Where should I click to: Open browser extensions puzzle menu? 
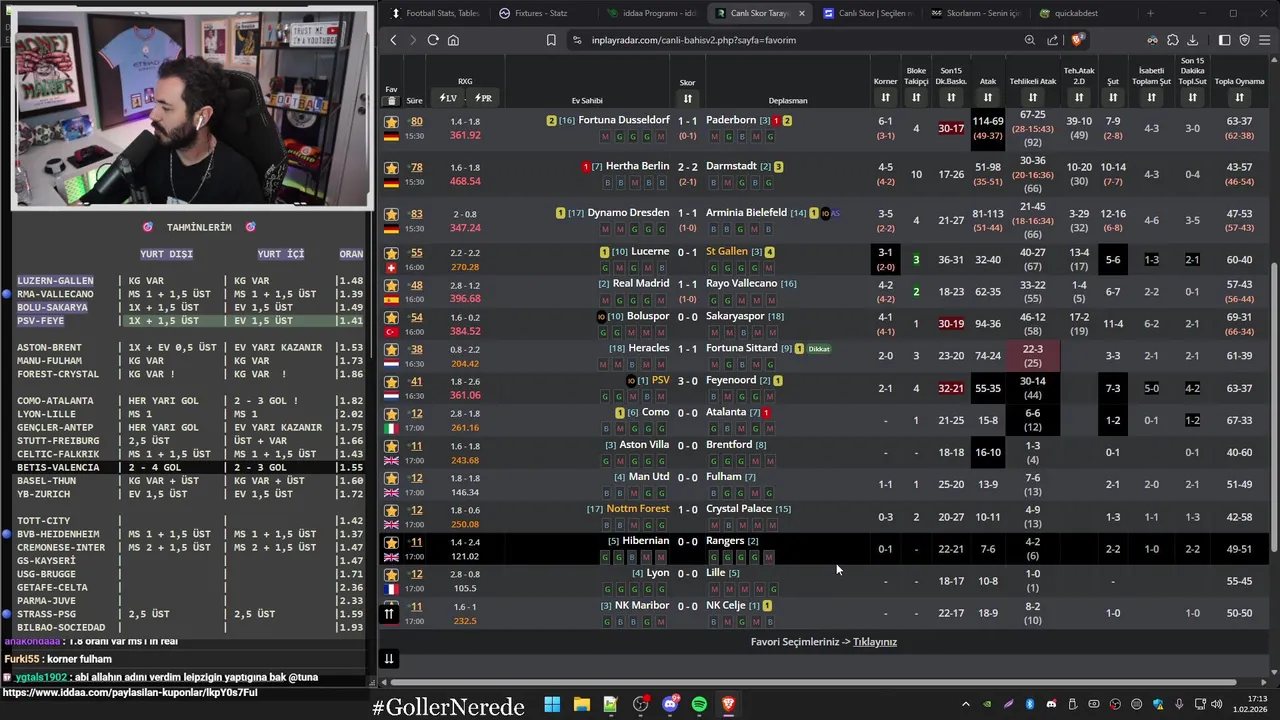[1173, 40]
